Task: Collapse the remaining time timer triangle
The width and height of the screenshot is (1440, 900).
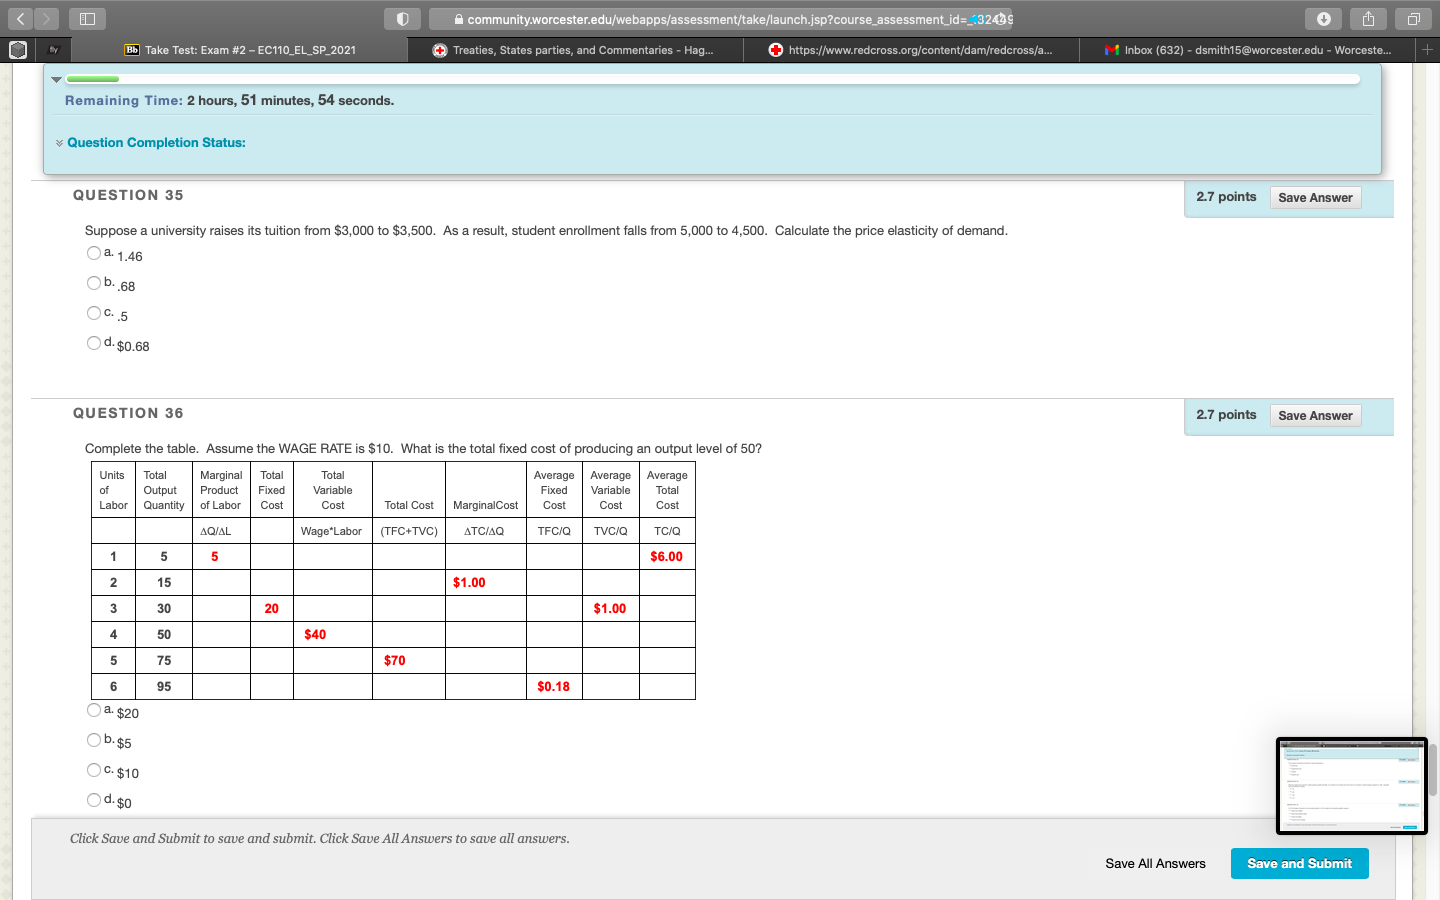Action: click(x=57, y=79)
